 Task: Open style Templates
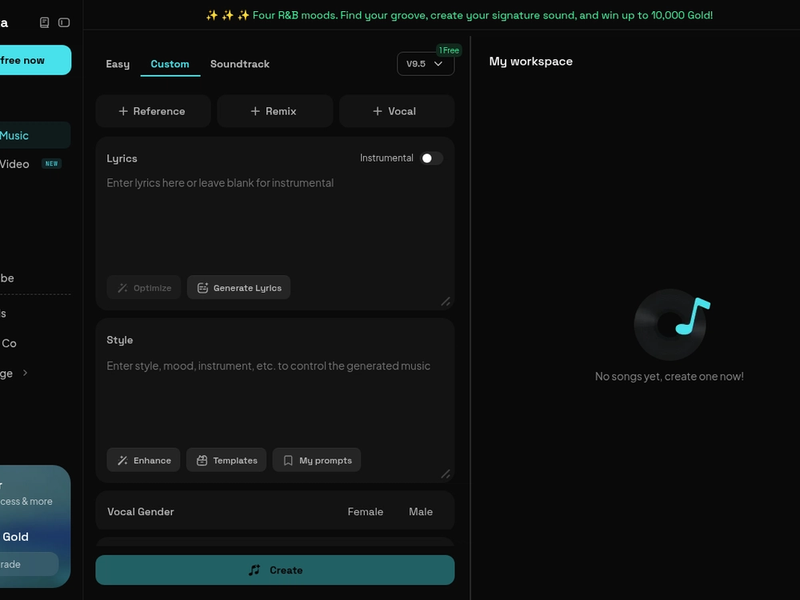pyautogui.click(x=227, y=460)
